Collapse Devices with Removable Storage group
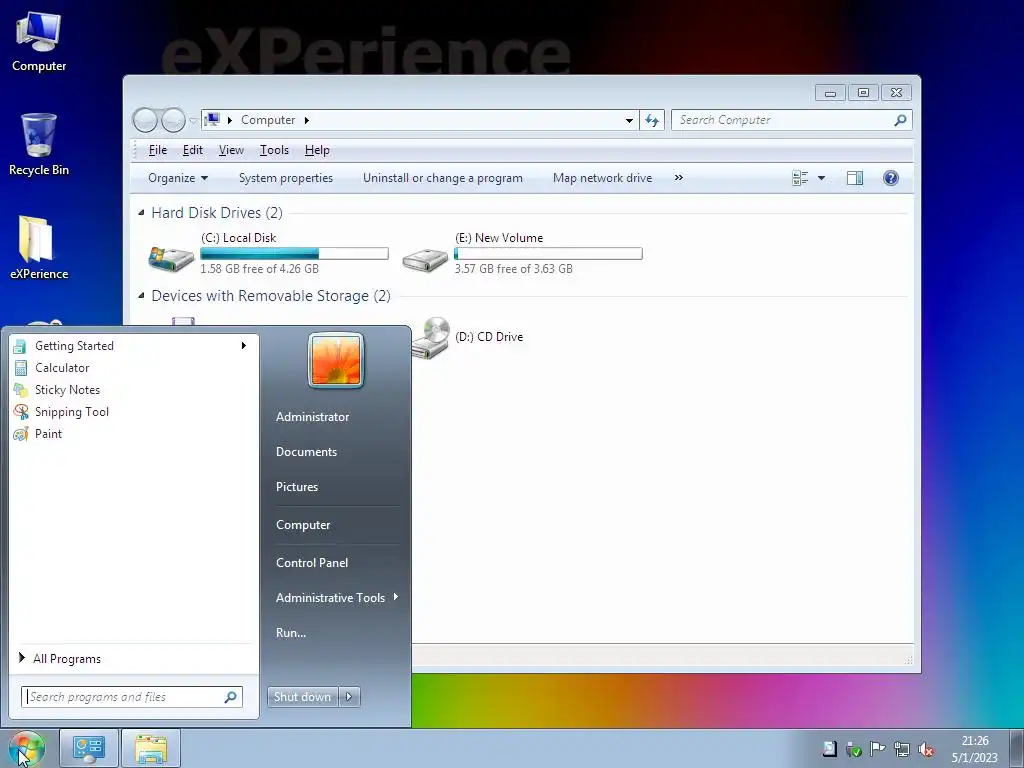 [x=141, y=296]
